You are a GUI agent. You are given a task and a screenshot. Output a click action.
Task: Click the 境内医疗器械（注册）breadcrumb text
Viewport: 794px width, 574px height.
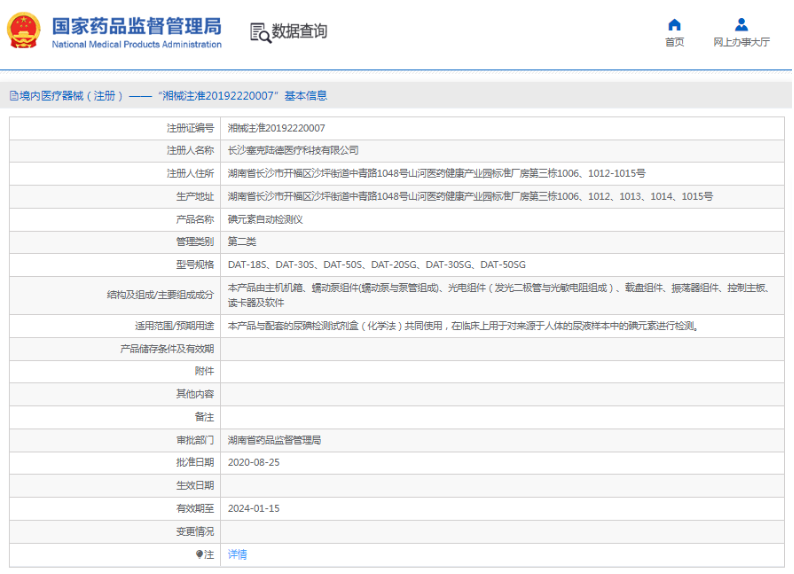(x=71, y=96)
